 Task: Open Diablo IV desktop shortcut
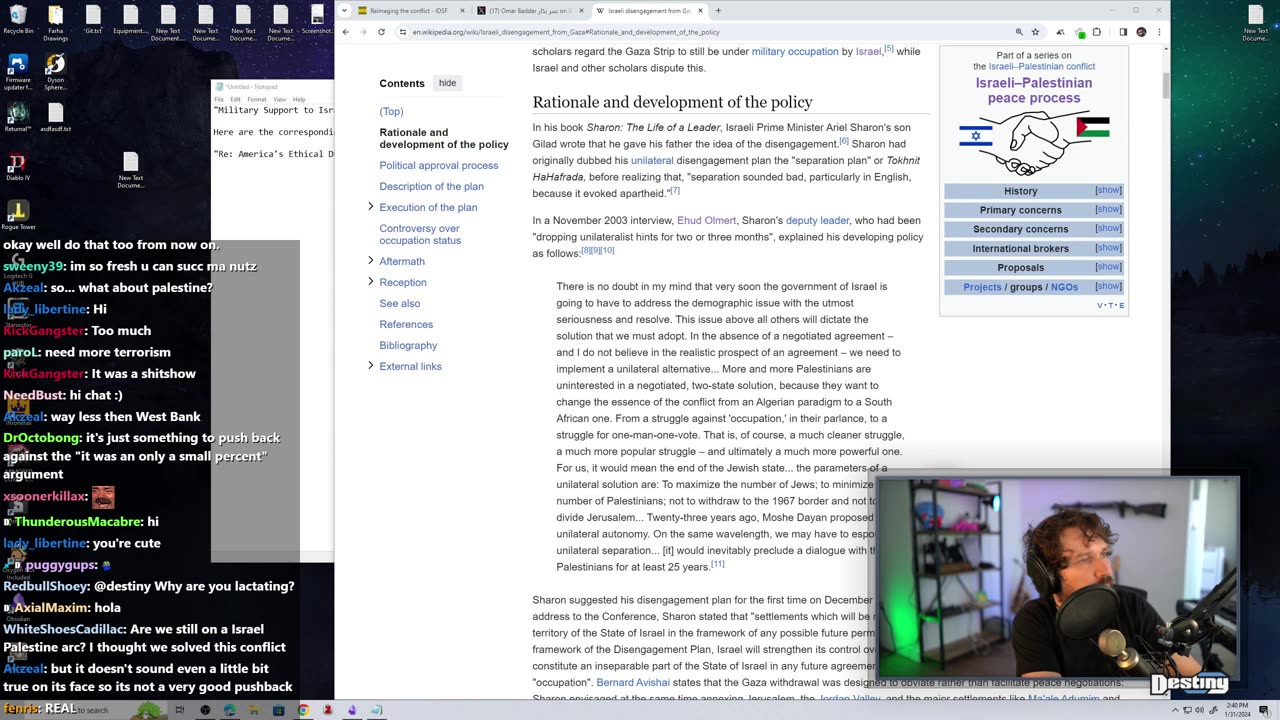pos(18,167)
